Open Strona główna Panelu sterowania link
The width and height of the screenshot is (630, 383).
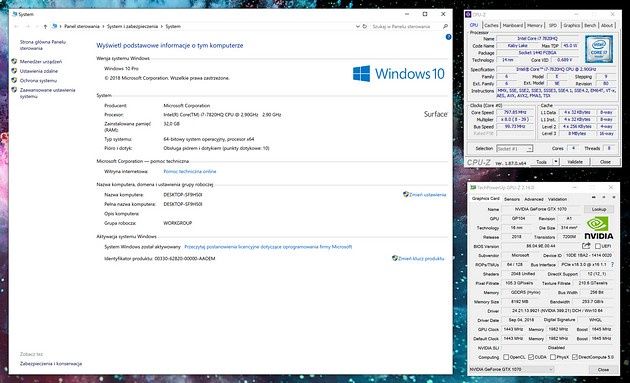click(43, 45)
